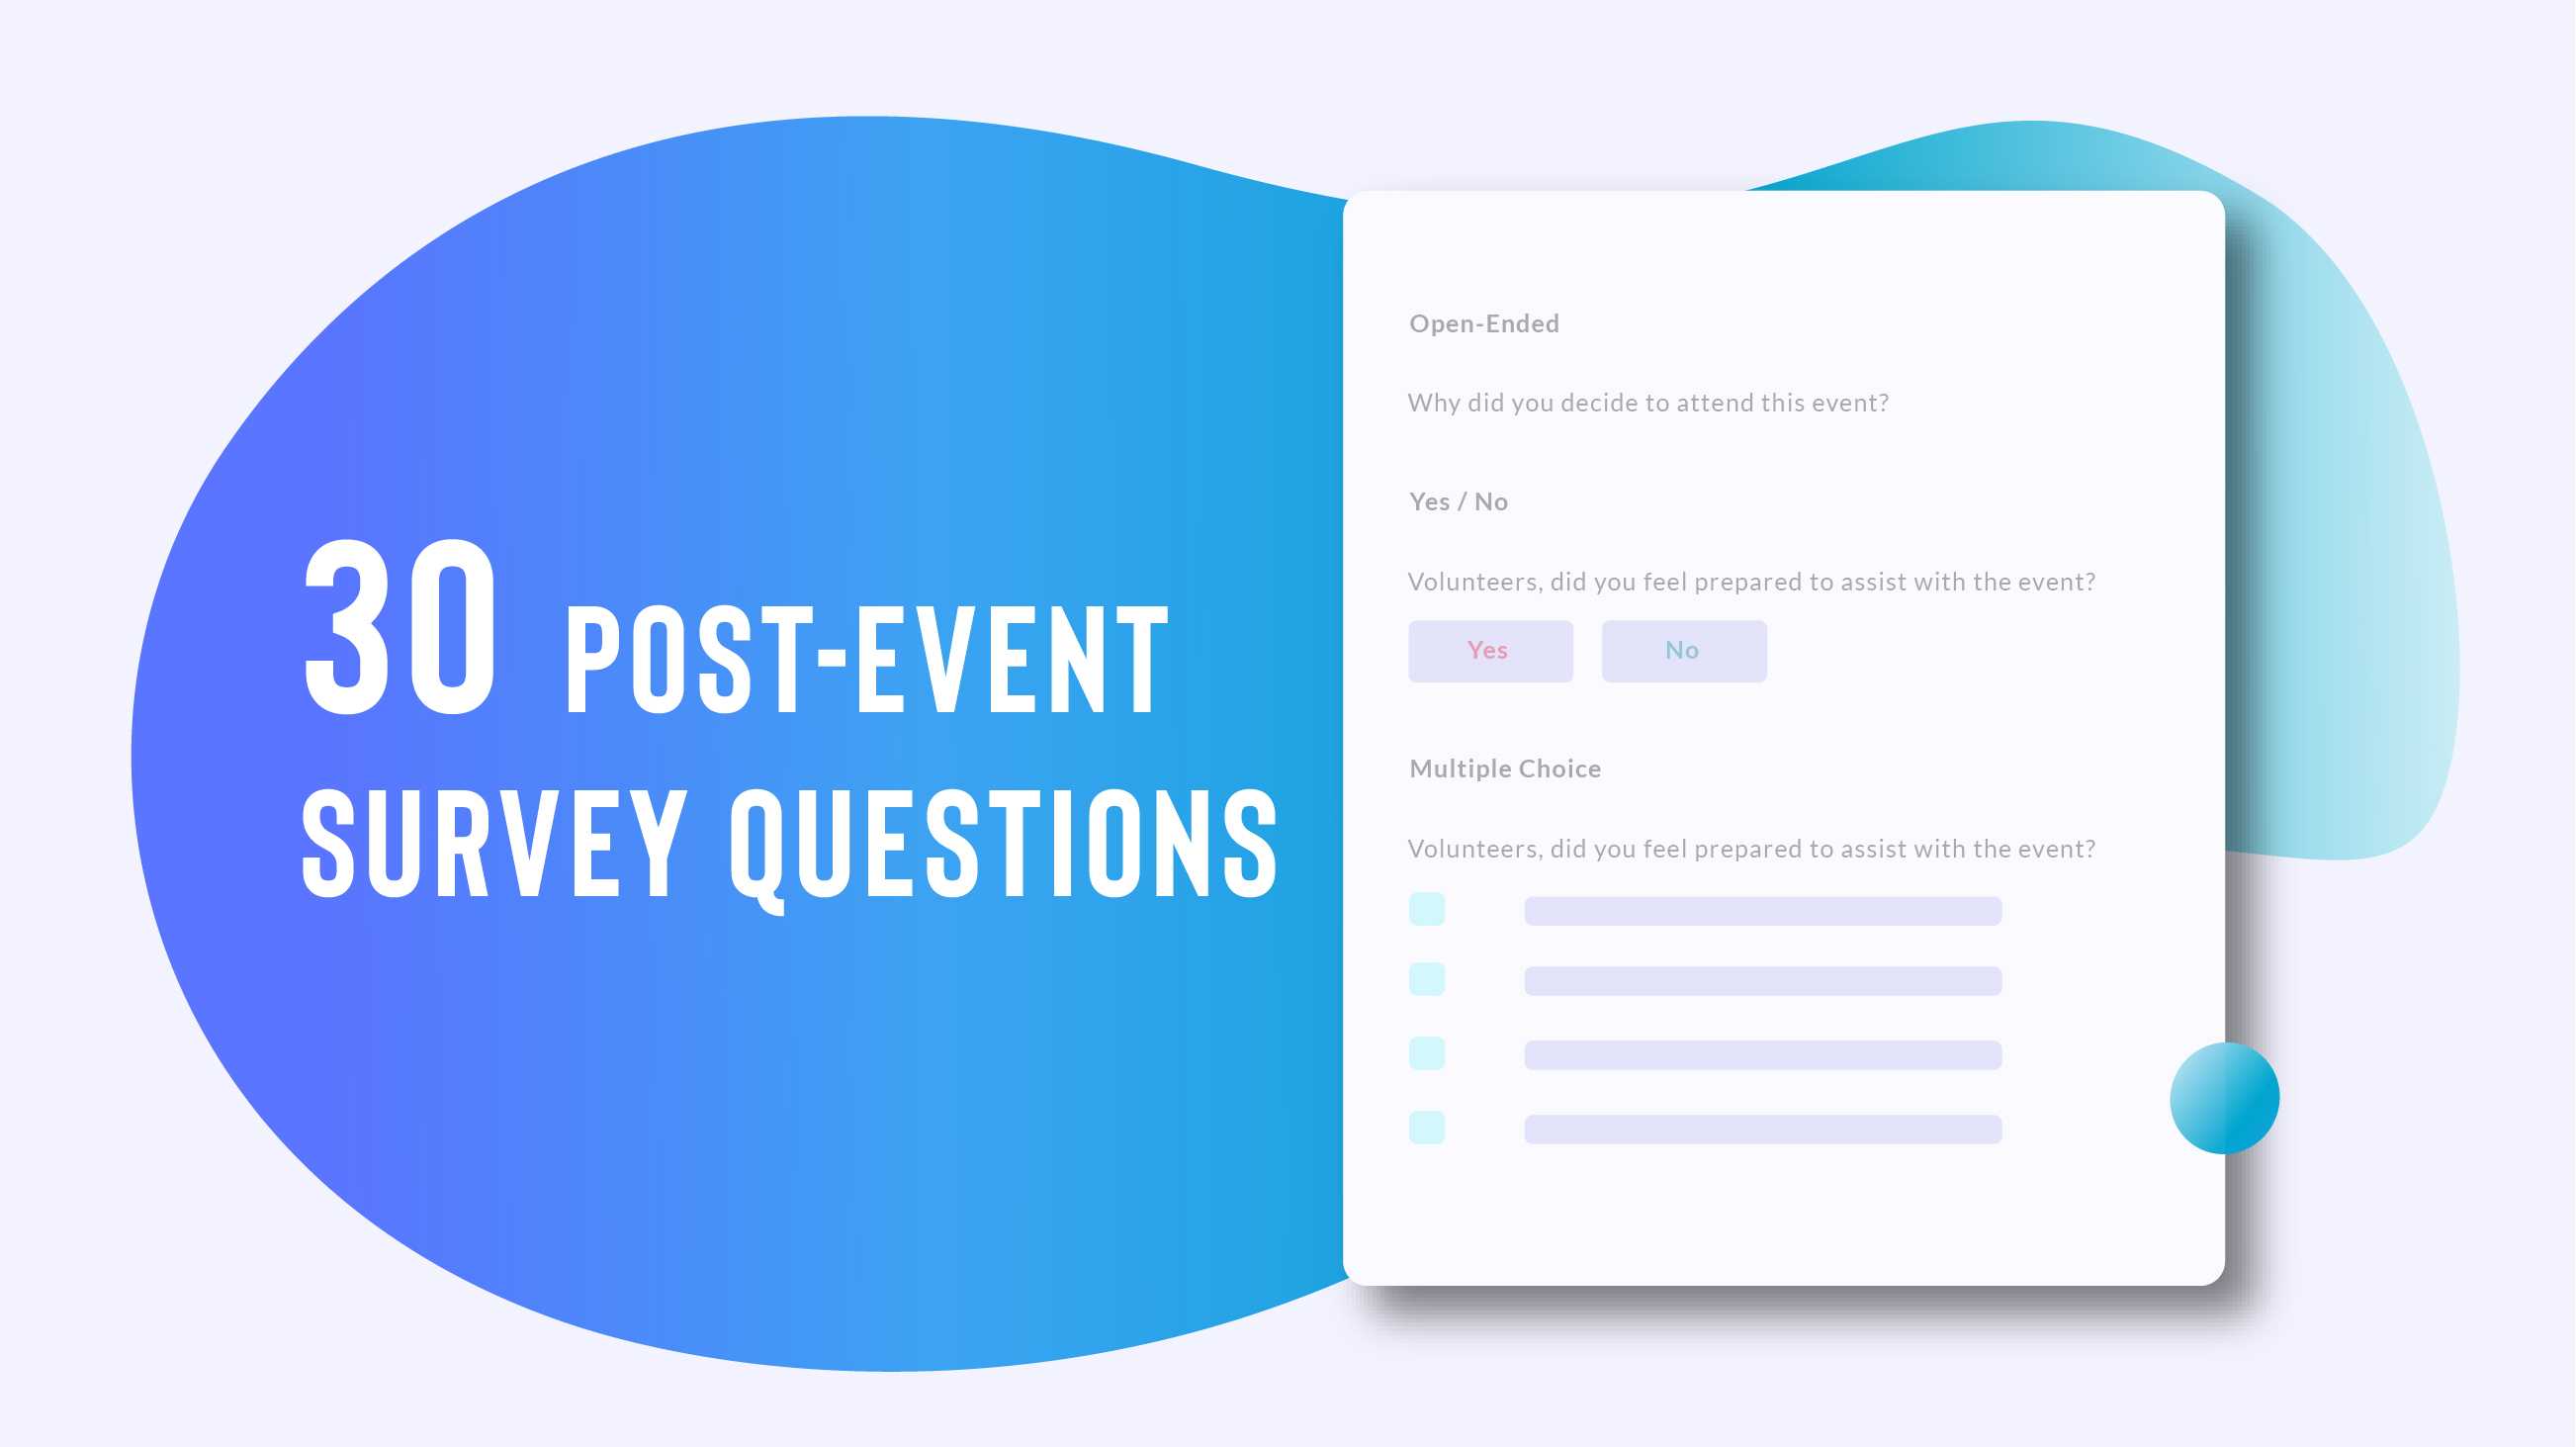
Task: Click the 'Why did you decide to attend' question text
Action: [x=1645, y=402]
